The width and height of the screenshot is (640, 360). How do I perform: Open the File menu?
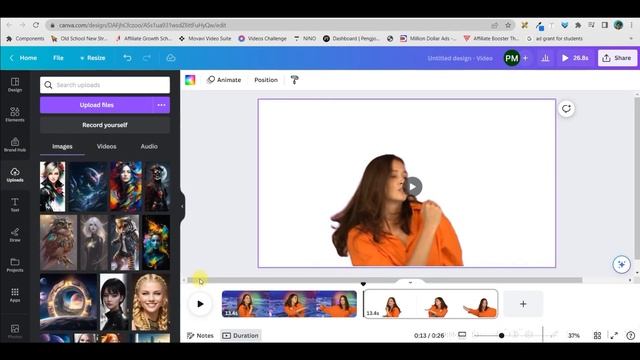tap(58, 58)
